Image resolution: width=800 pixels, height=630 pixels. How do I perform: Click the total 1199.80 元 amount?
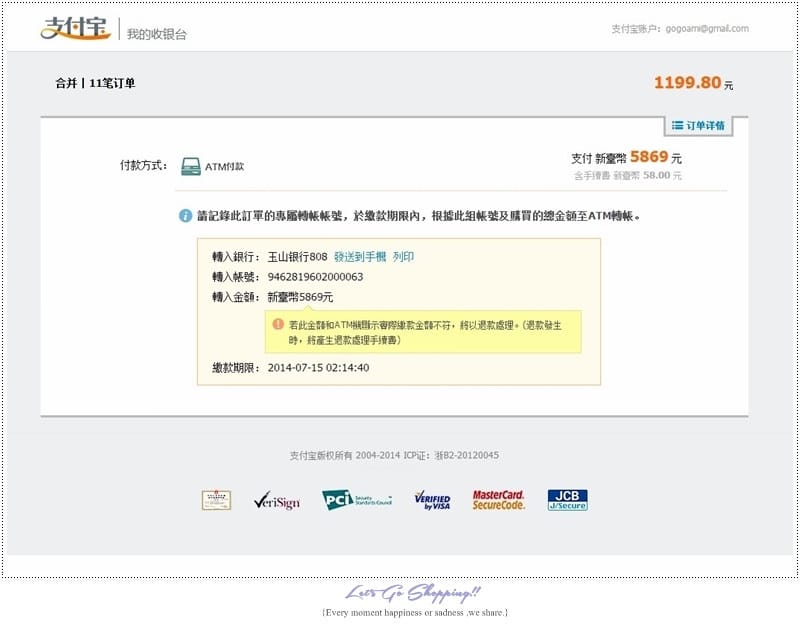pyautogui.click(x=693, y=83)
